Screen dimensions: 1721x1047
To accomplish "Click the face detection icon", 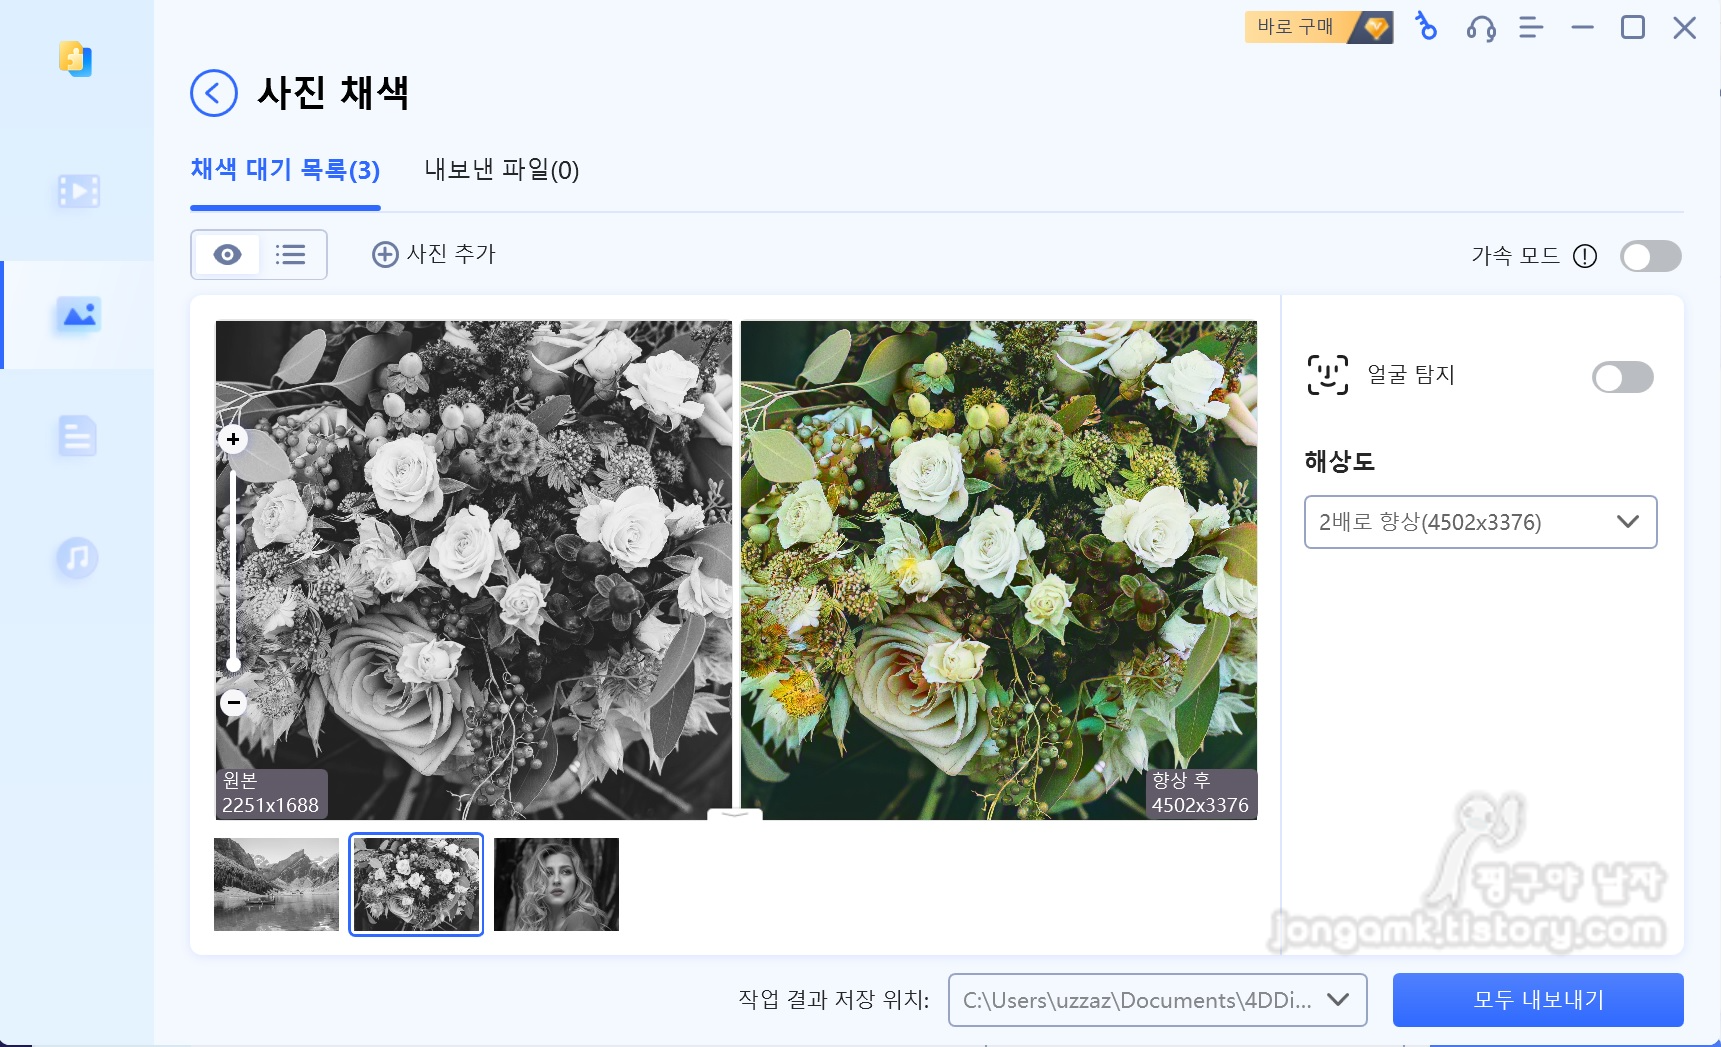I will 1328,375.
